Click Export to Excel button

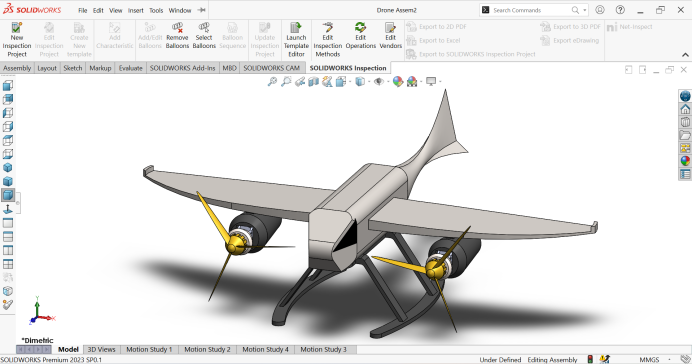[x=433, y=41]
